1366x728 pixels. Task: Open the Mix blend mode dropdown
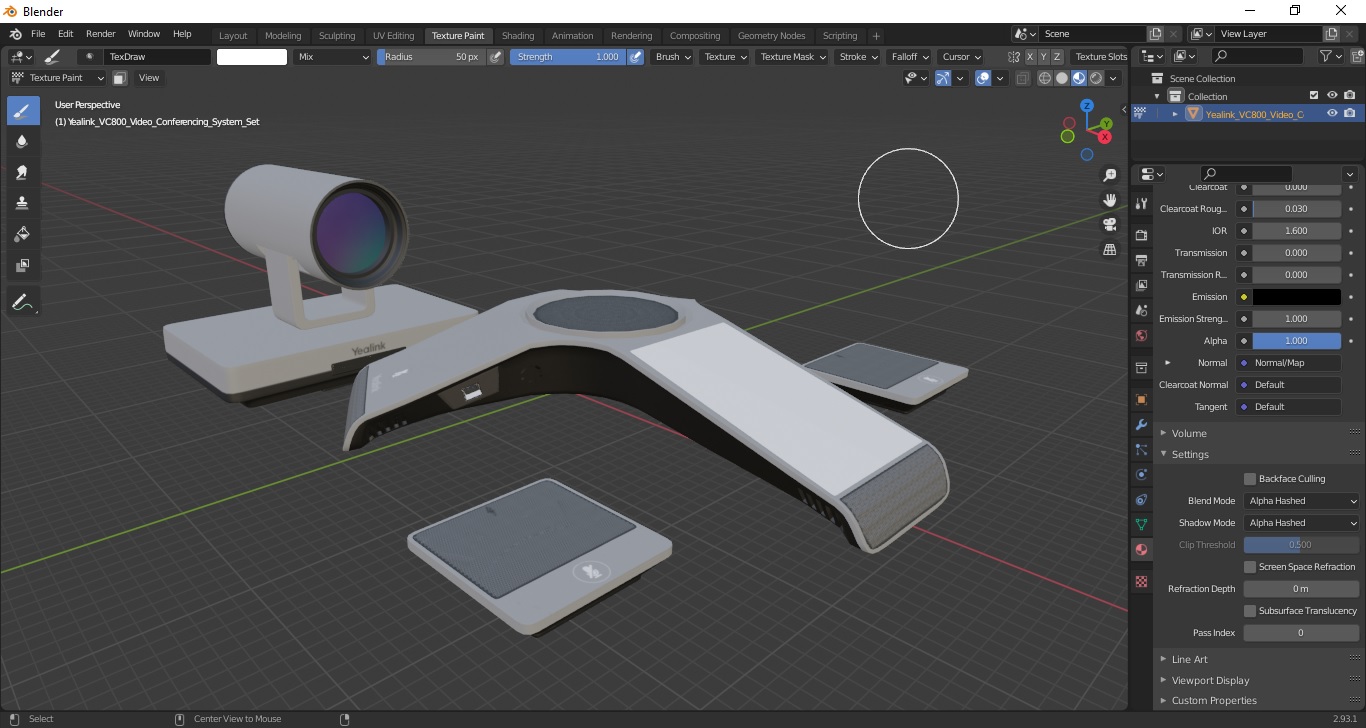coord(333,57)
